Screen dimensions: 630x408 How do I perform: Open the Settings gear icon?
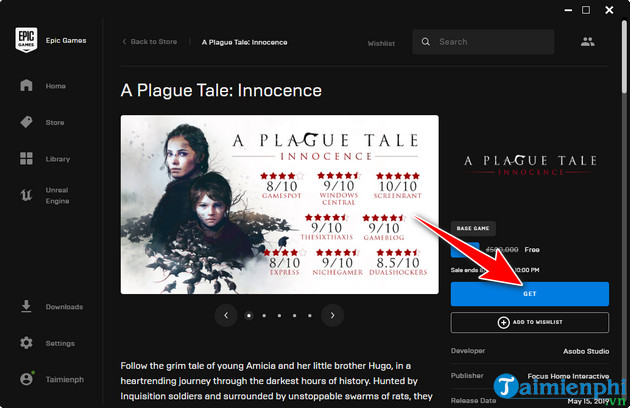click(26, 343)
